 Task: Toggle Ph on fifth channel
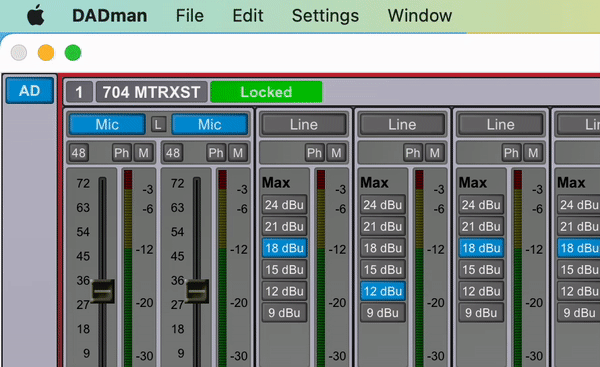point(511,153)
